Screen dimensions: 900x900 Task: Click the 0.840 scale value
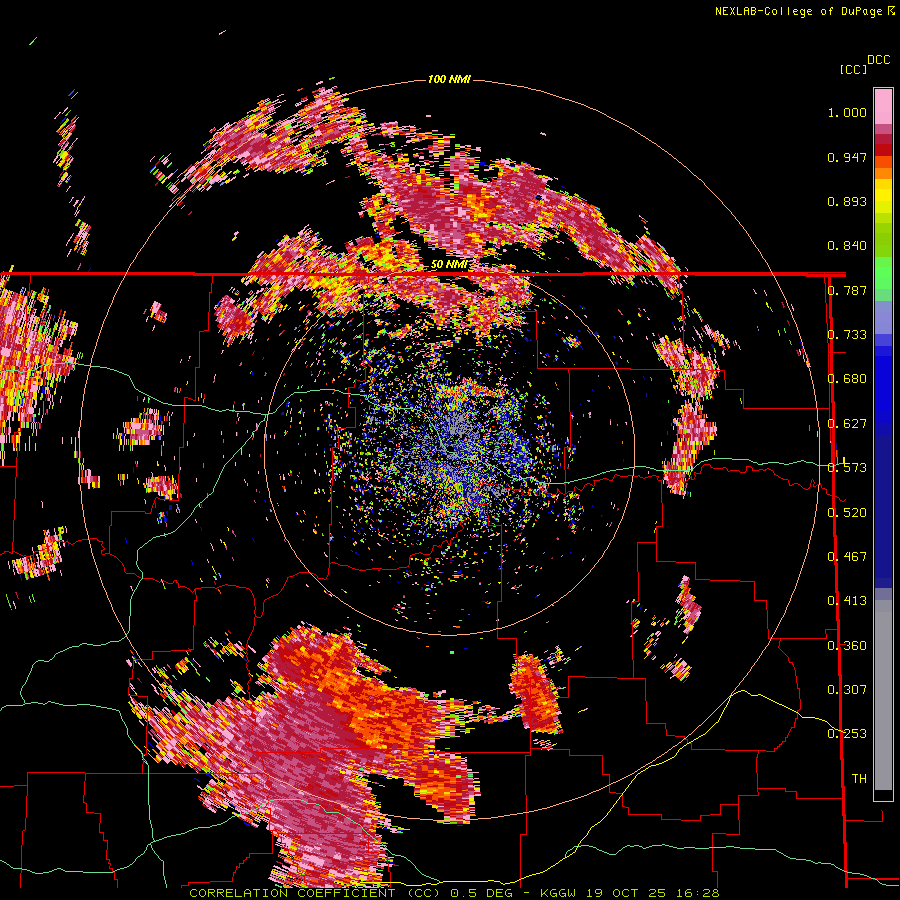click(x=847, y=246)
